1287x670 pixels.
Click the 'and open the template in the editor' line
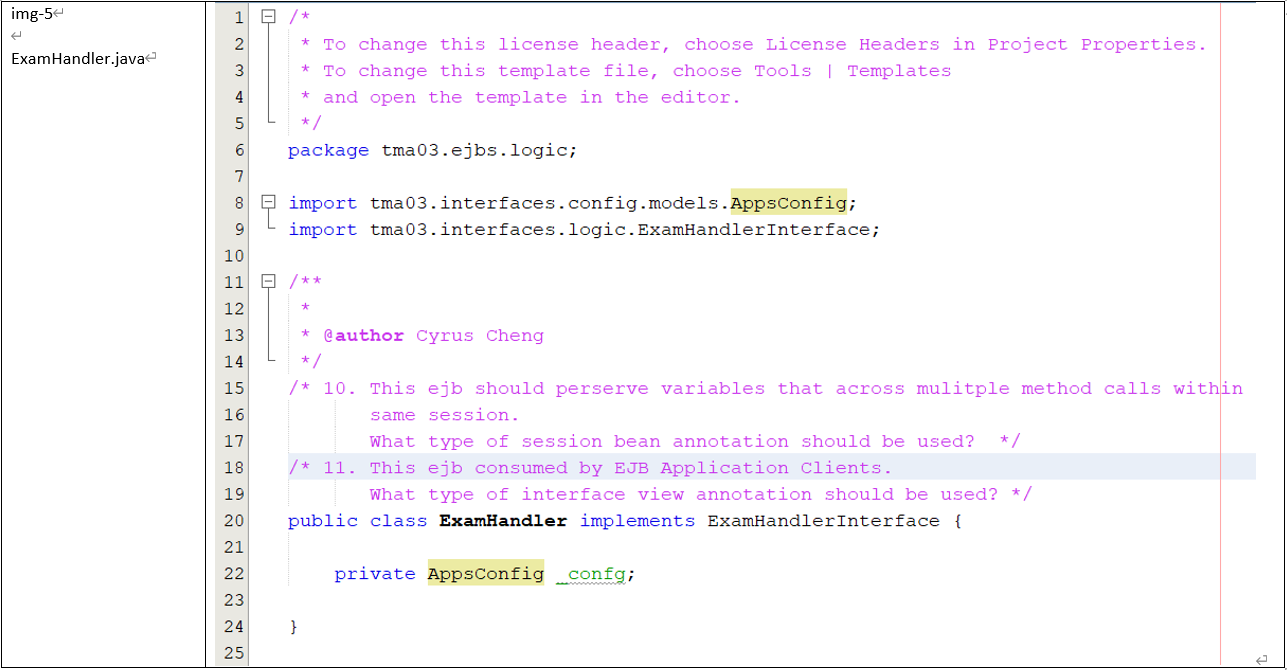point(520,98)
